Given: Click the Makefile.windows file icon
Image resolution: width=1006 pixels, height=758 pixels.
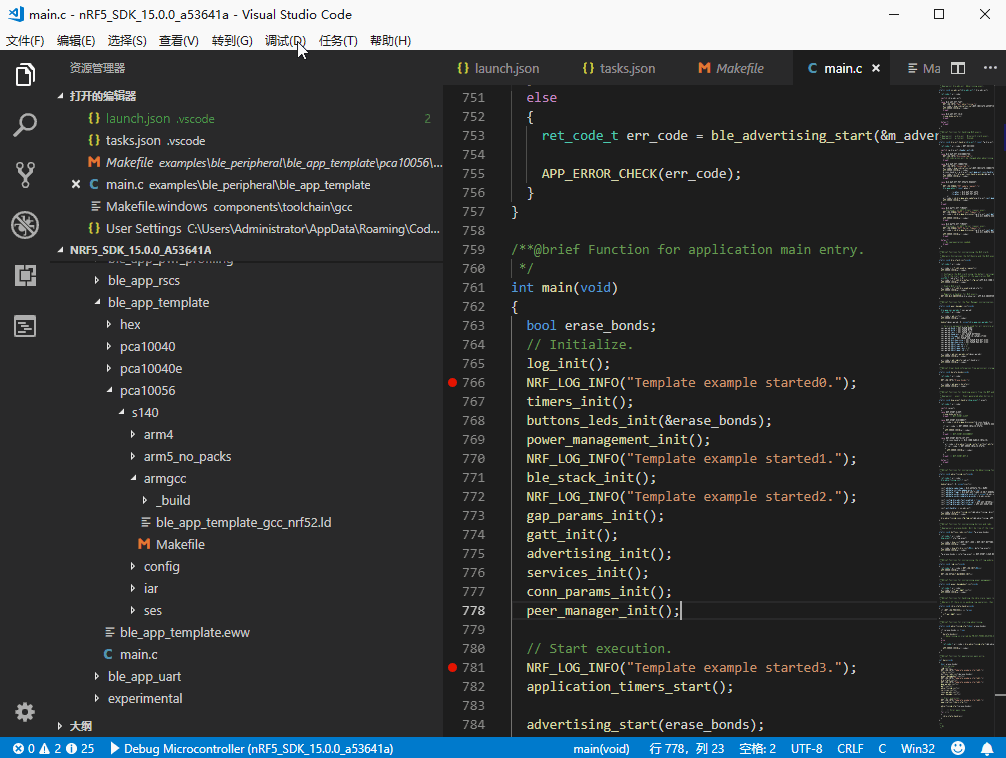Looking at the screenshot, I should tap(96, 206).
